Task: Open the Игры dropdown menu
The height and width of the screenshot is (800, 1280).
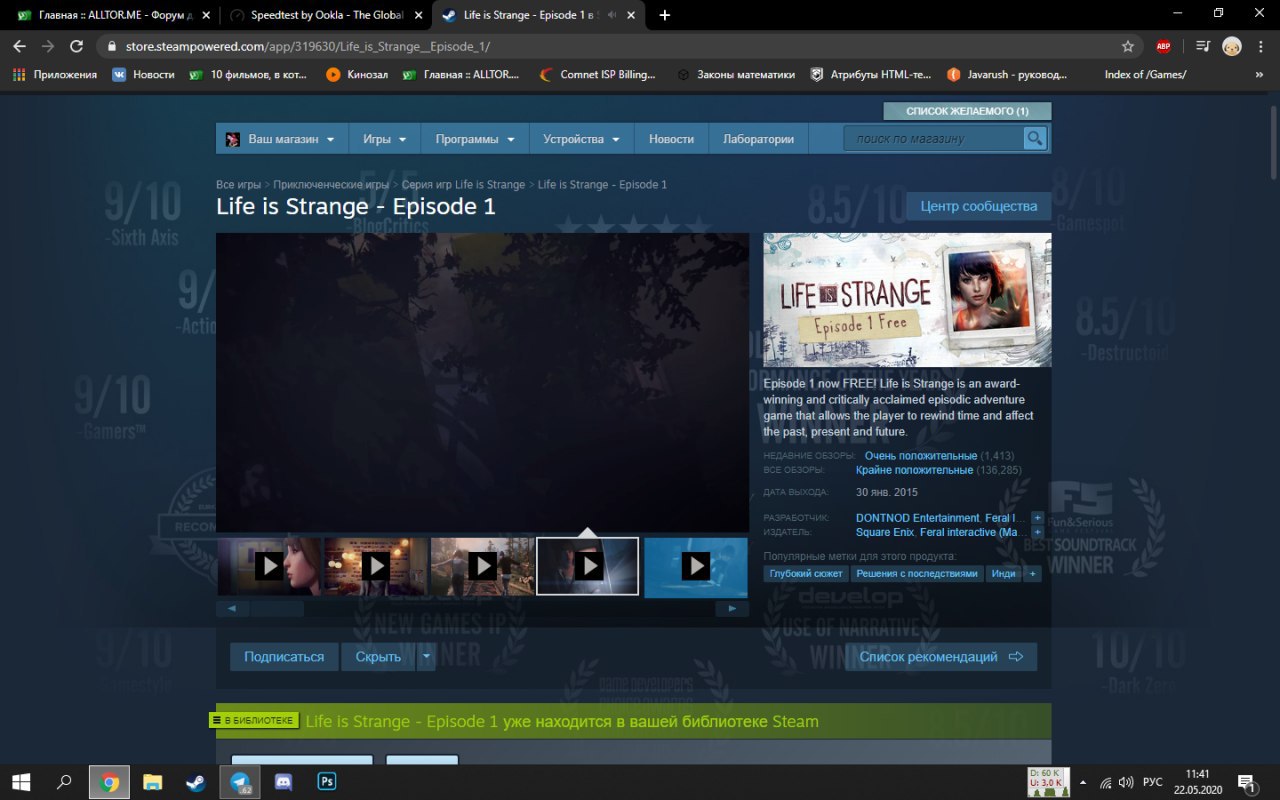Action: point(384,139)
